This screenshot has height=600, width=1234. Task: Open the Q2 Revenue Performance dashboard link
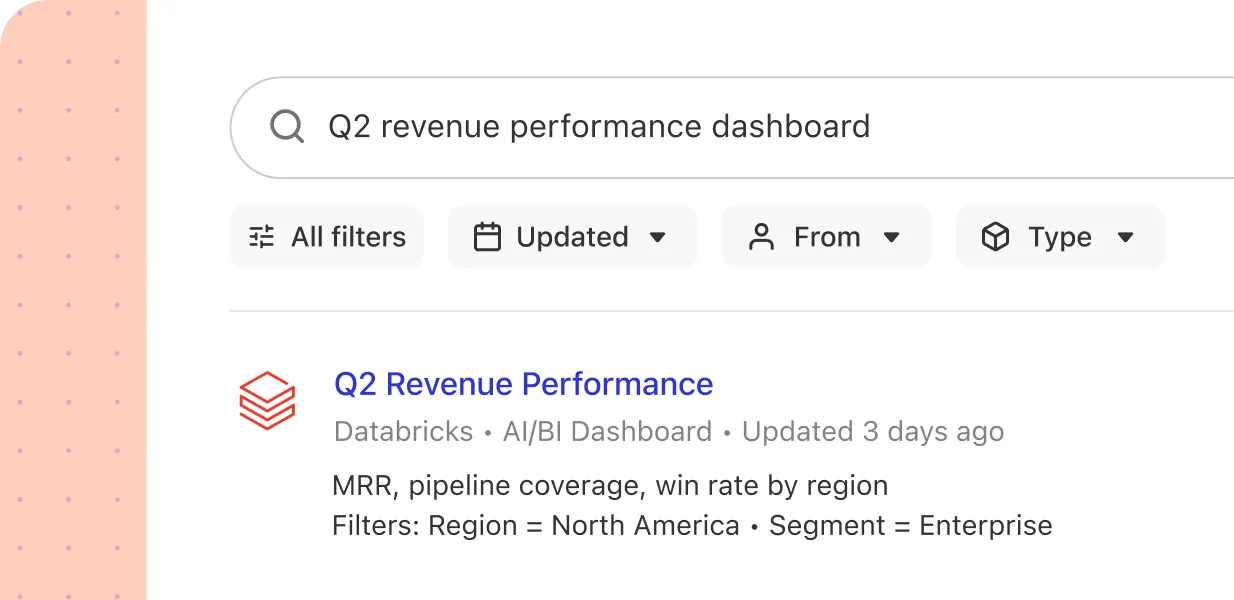[523, 384]
